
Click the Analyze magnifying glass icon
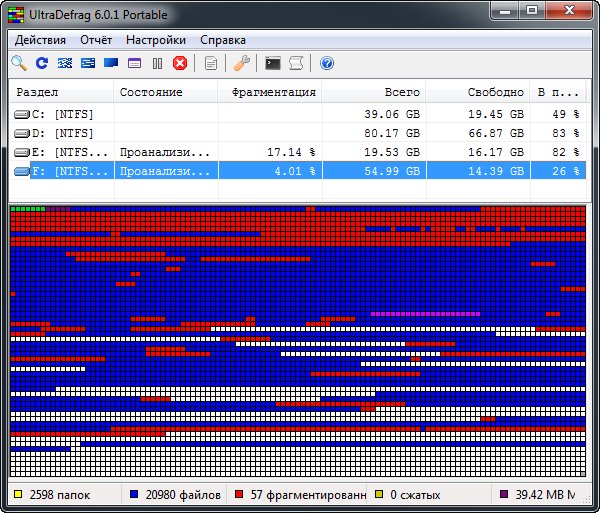[x=19, y=63]
